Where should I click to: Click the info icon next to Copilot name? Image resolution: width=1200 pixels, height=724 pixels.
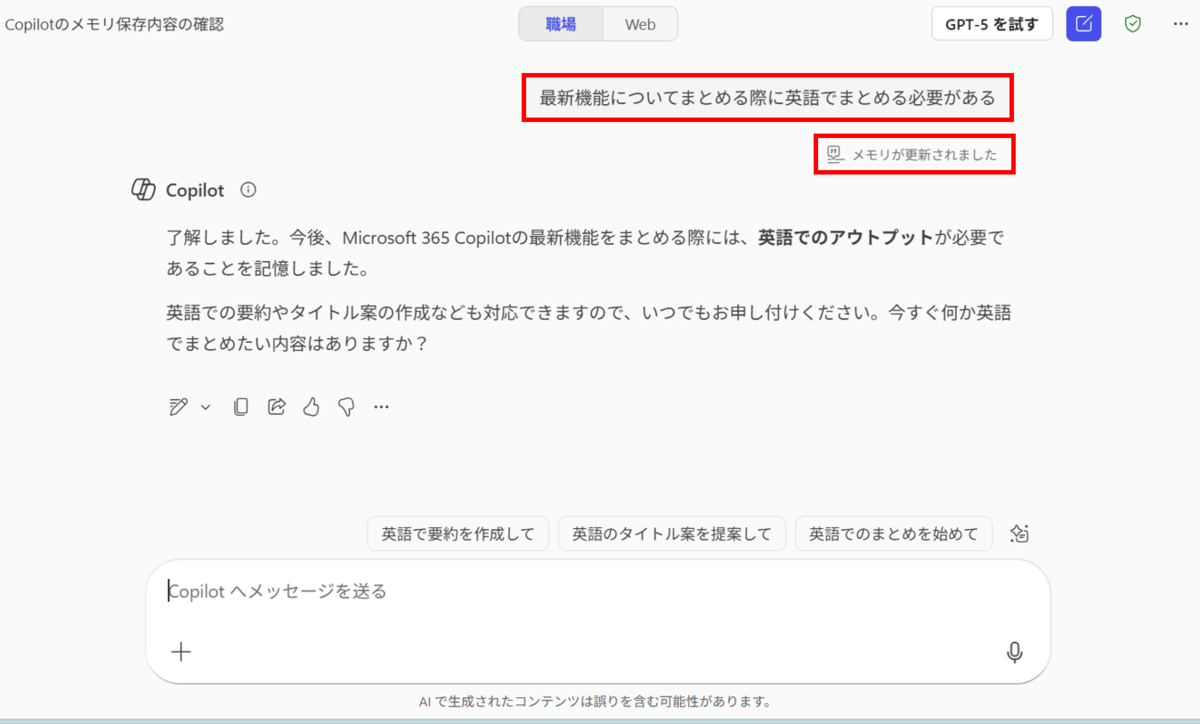tap(249, 190)
